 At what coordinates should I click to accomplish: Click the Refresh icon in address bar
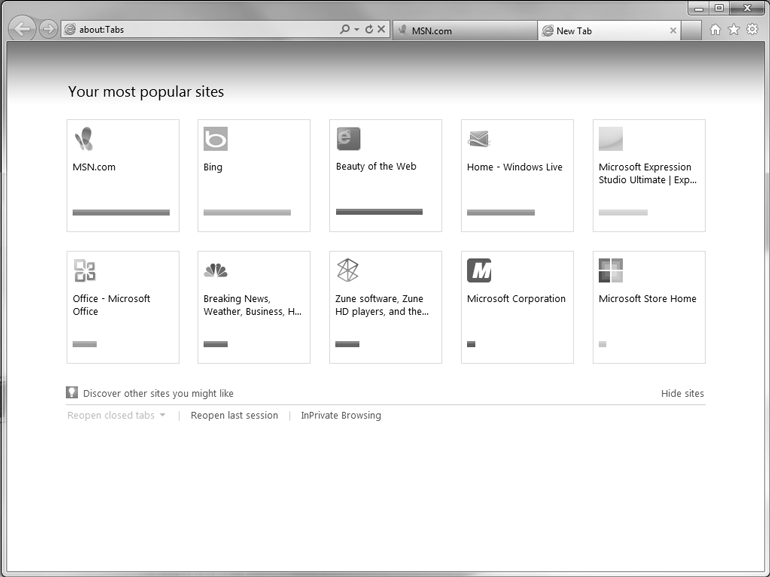(x=368, y=30)
